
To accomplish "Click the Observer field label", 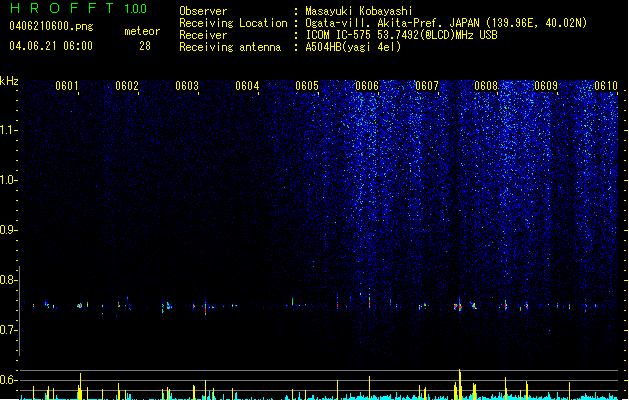I will click(203, 11).
